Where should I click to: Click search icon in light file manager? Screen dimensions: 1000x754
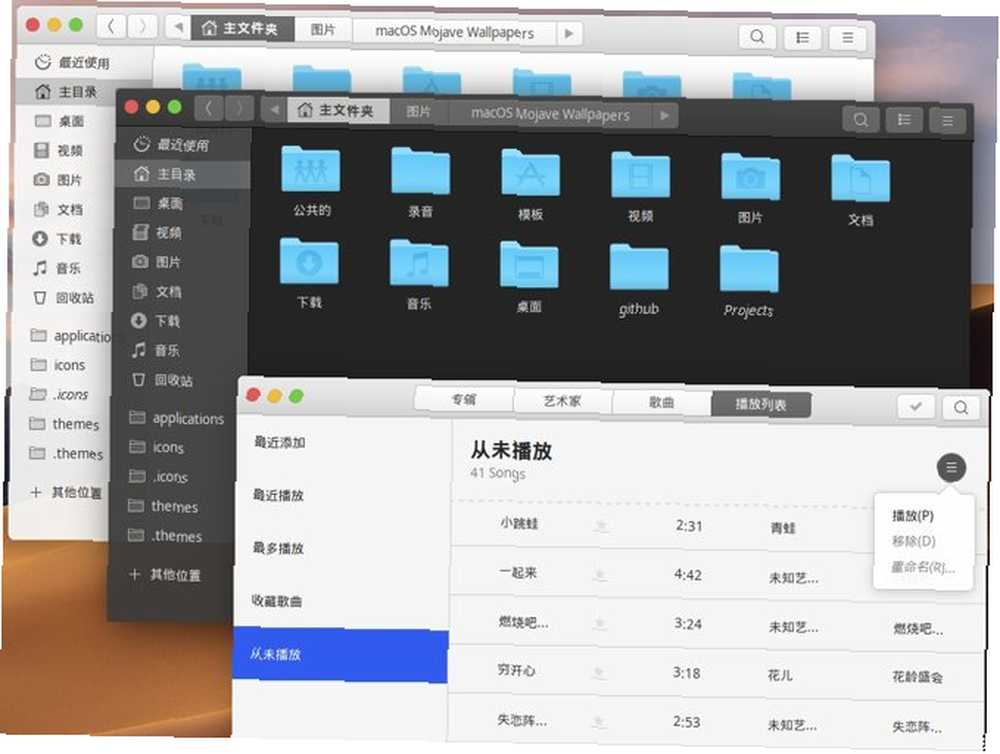point(757,36)
